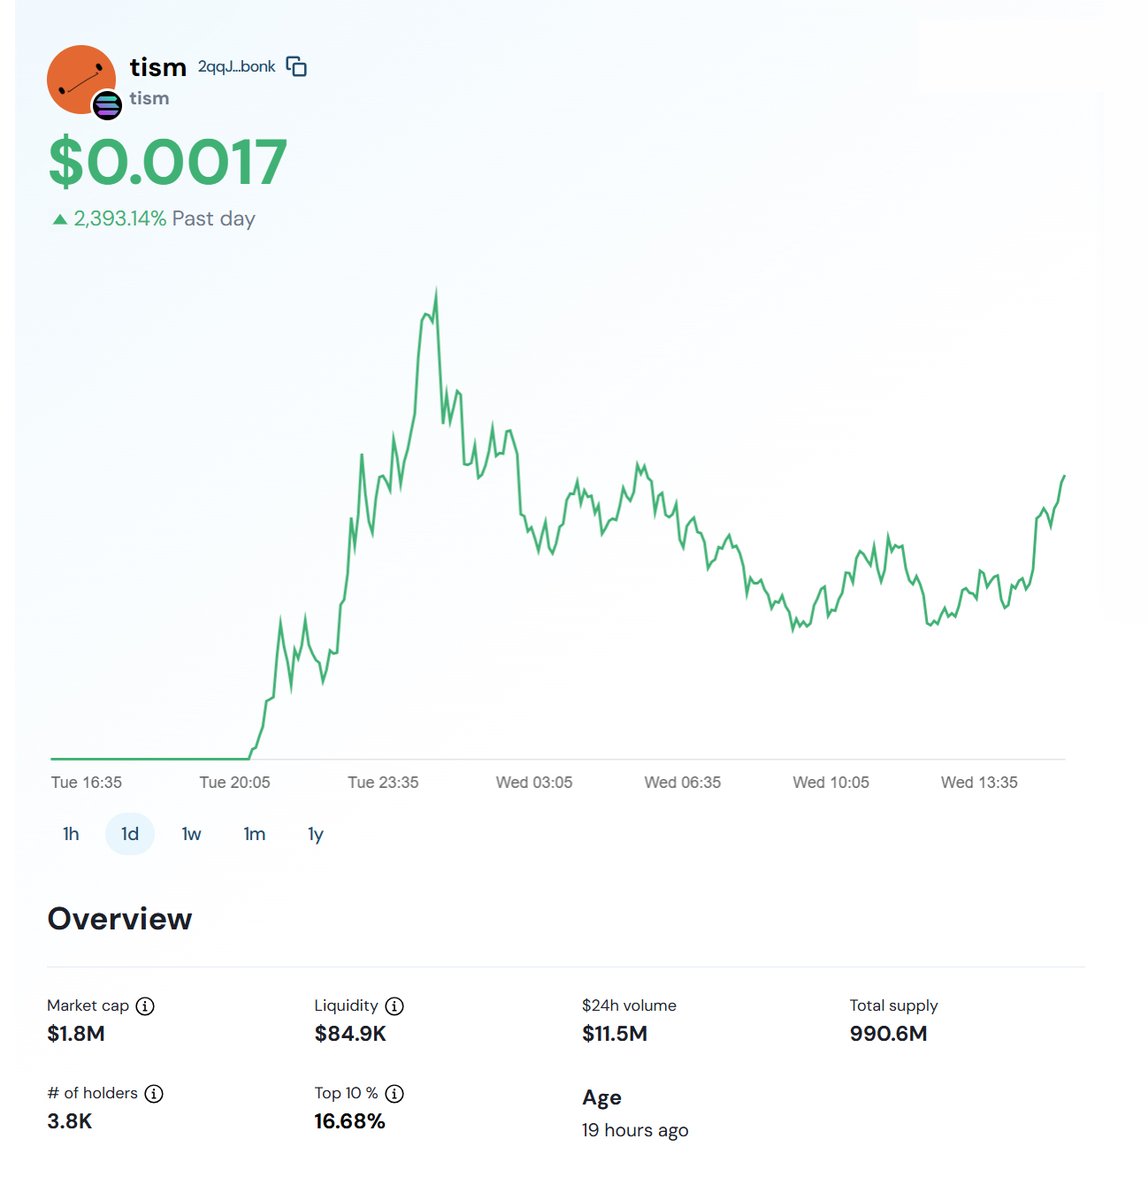Click the Wed 10:05 axis label

pos(831,783)
